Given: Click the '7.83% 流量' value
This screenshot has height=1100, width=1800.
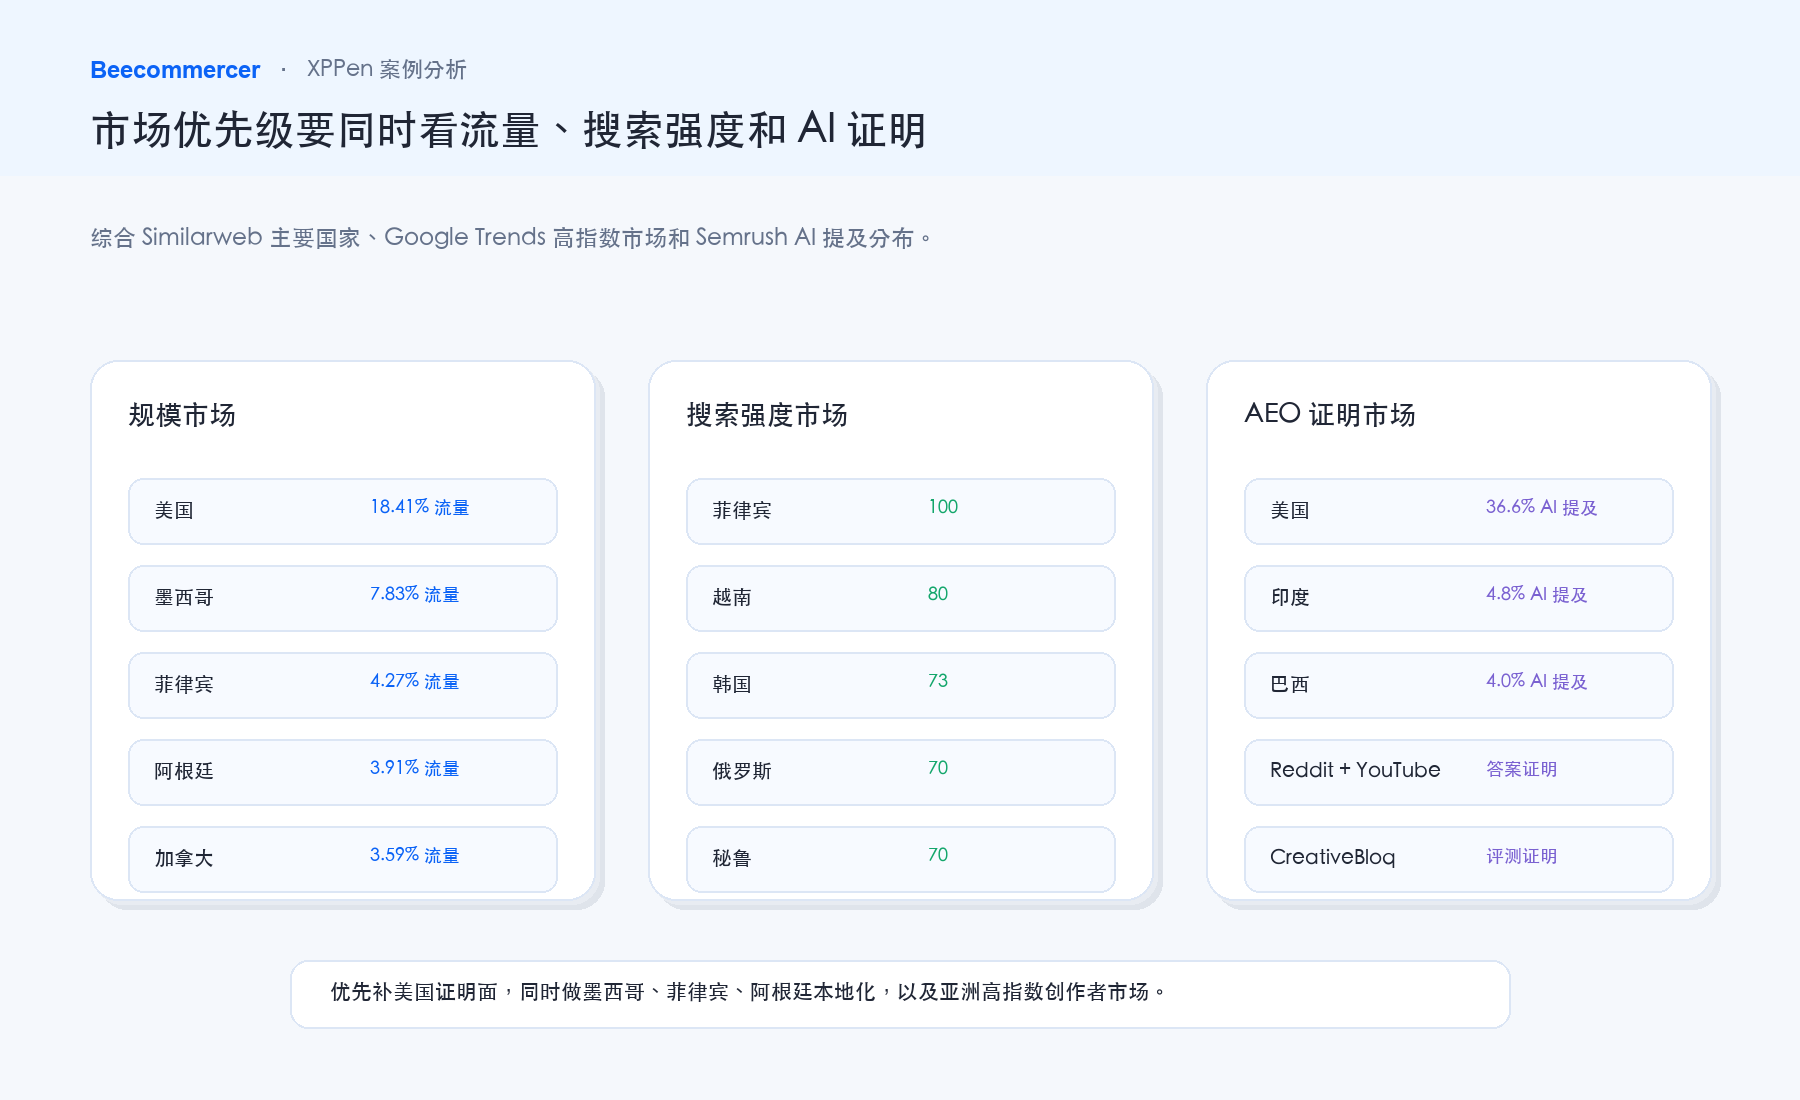Looking at the screenshot, I should (415, 594).
